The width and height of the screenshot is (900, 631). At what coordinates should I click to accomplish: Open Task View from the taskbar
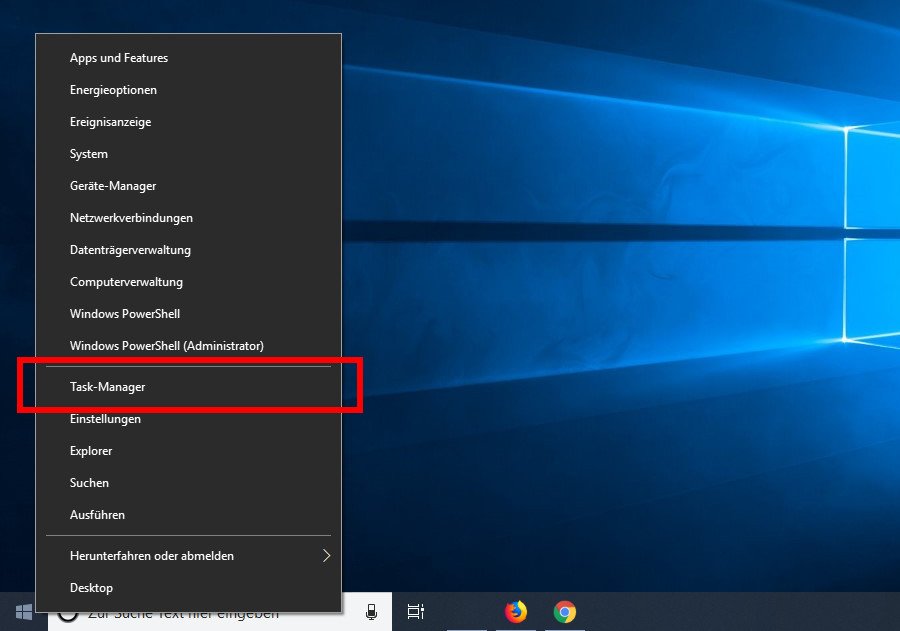click(415, 611)
